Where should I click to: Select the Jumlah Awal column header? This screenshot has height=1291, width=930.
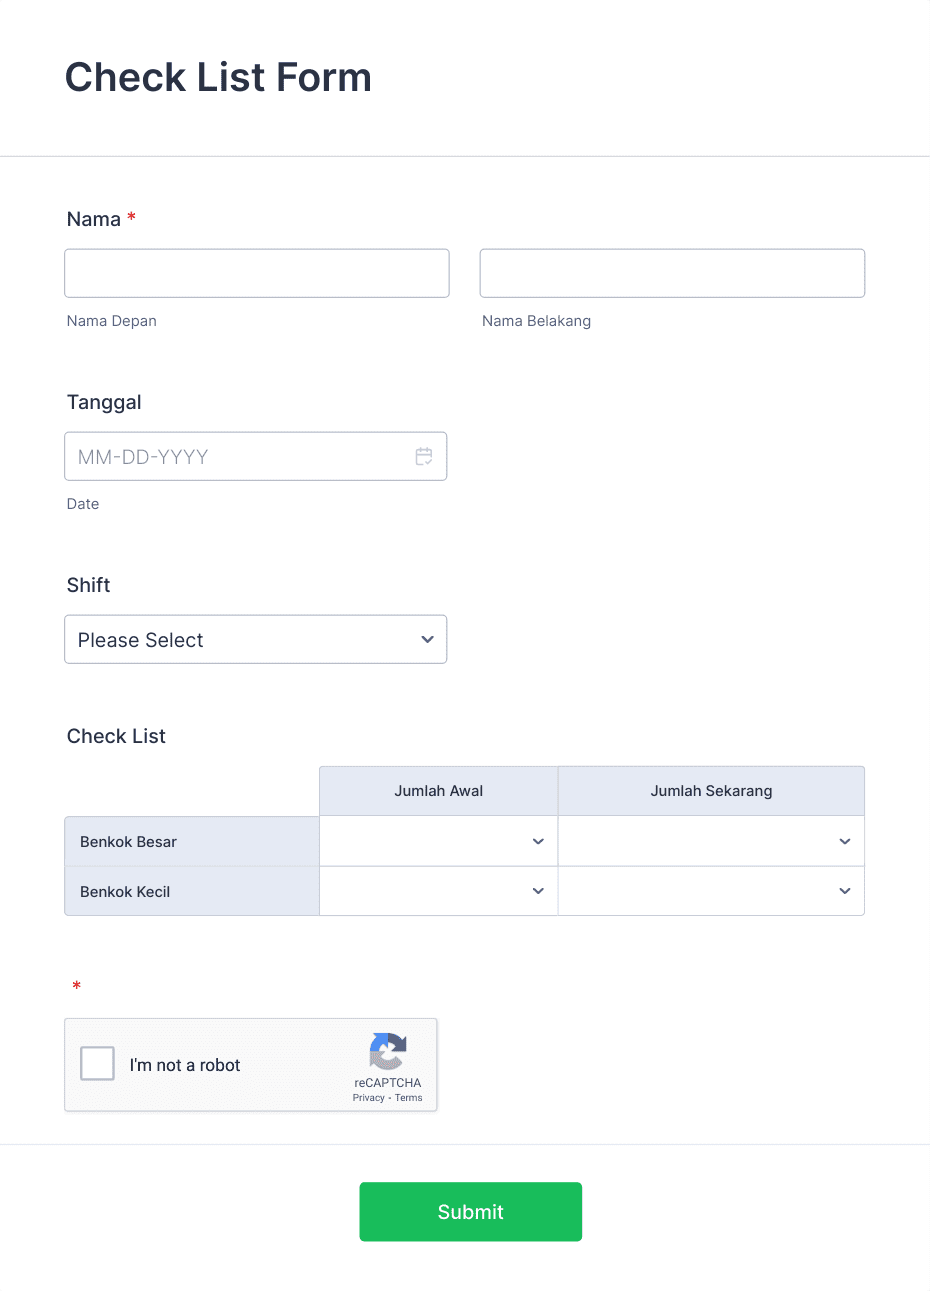tap(439, 791)
